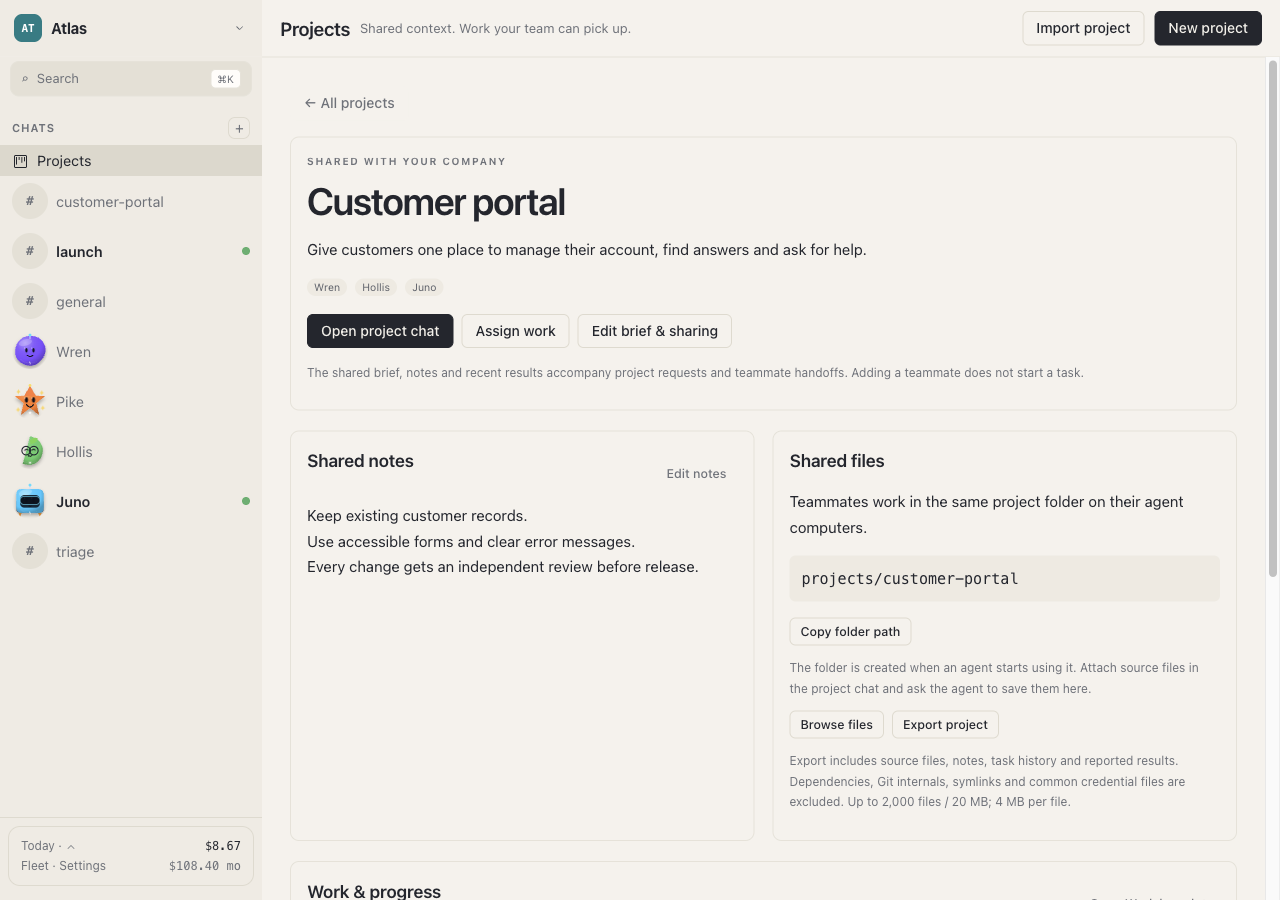Click the Customer portal project title
Viewport: 1280px width, 900px height.
click(x=436, y=202)
